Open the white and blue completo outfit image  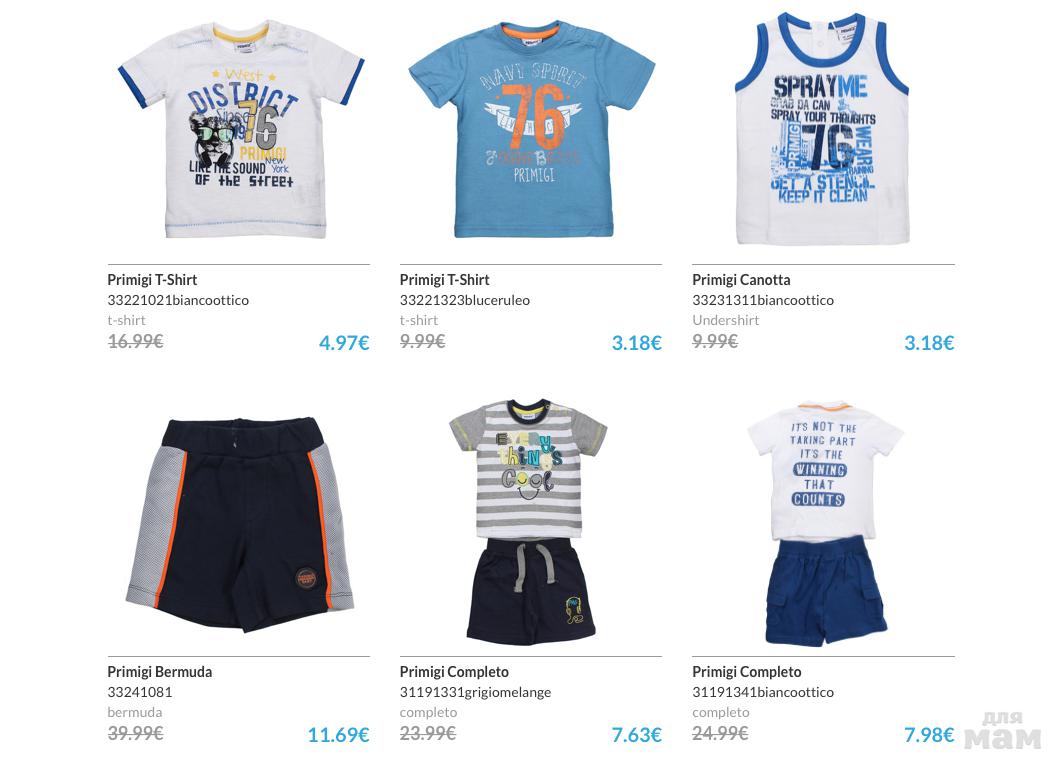[825, 524]
